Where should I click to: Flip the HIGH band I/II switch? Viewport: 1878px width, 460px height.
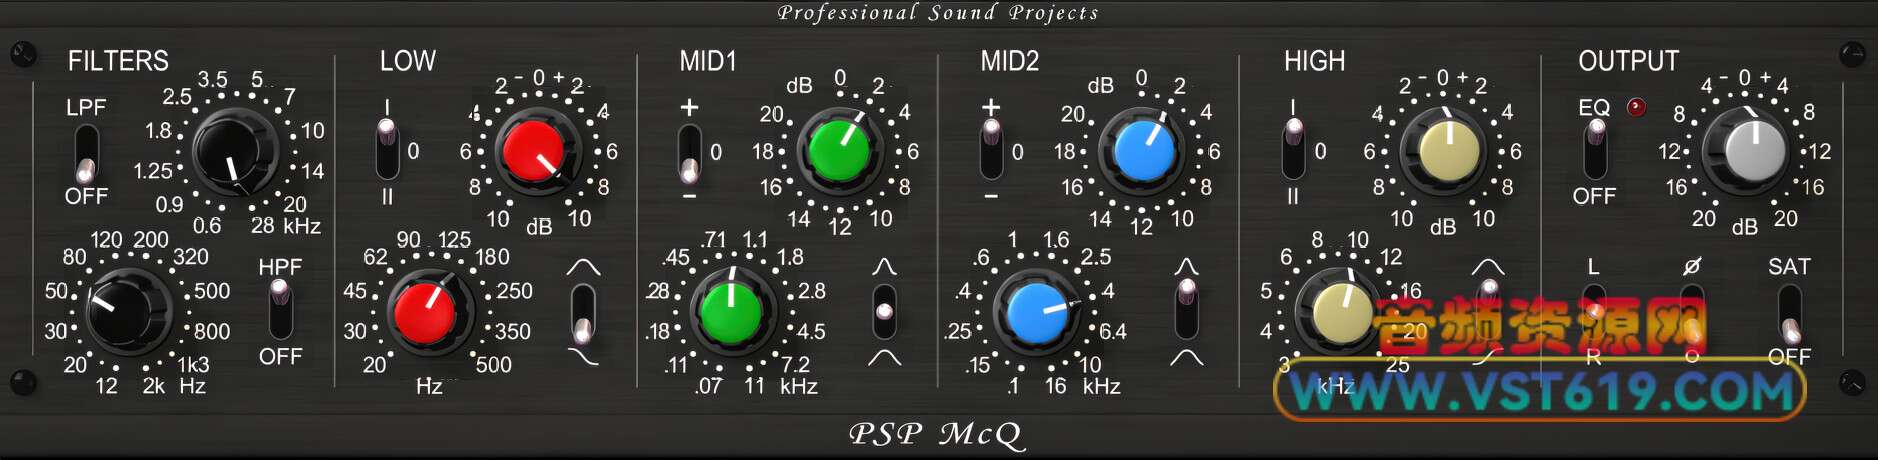pos(1294,150)
